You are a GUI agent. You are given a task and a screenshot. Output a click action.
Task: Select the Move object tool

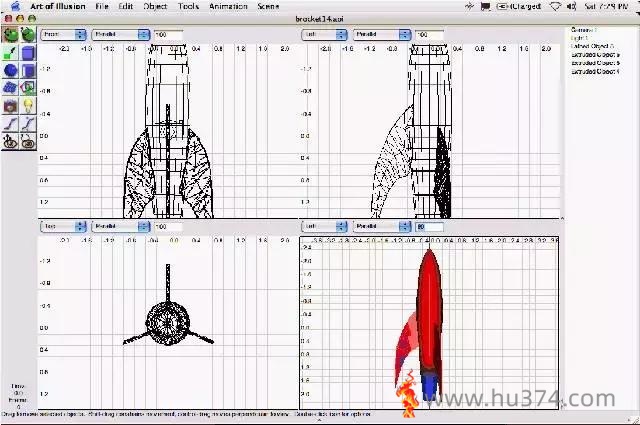pos(10,35)
